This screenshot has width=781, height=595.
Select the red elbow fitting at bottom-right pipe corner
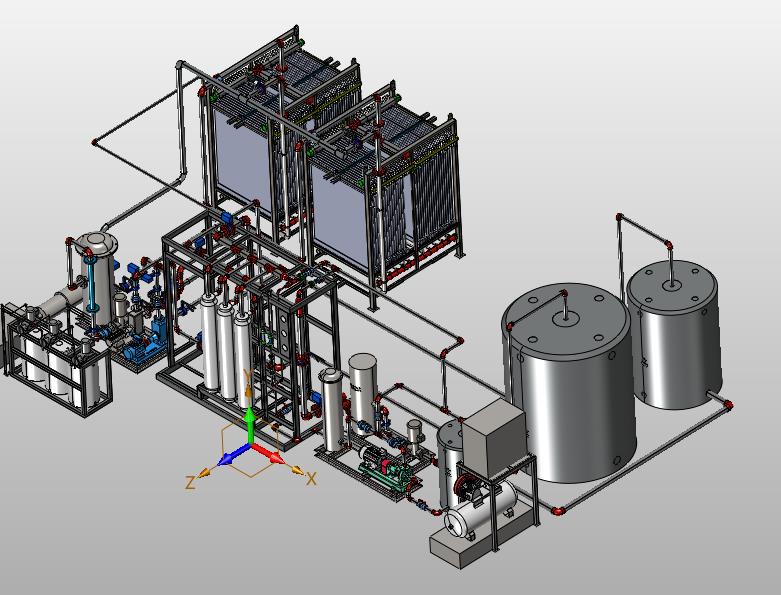pyautogui.click(x=558, y=511)
